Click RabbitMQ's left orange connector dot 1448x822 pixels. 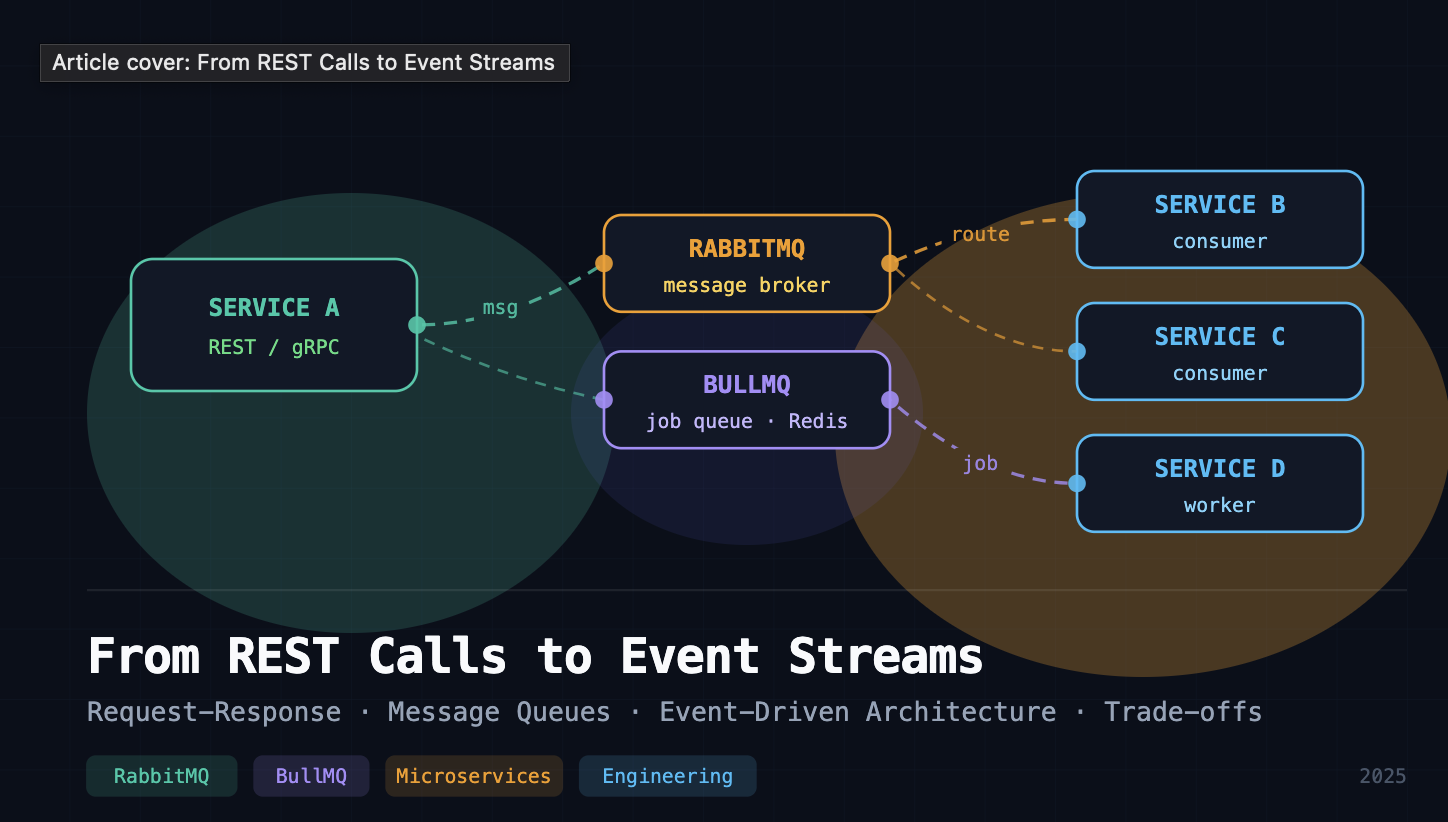pyautogui.click(x=604, y=264)
